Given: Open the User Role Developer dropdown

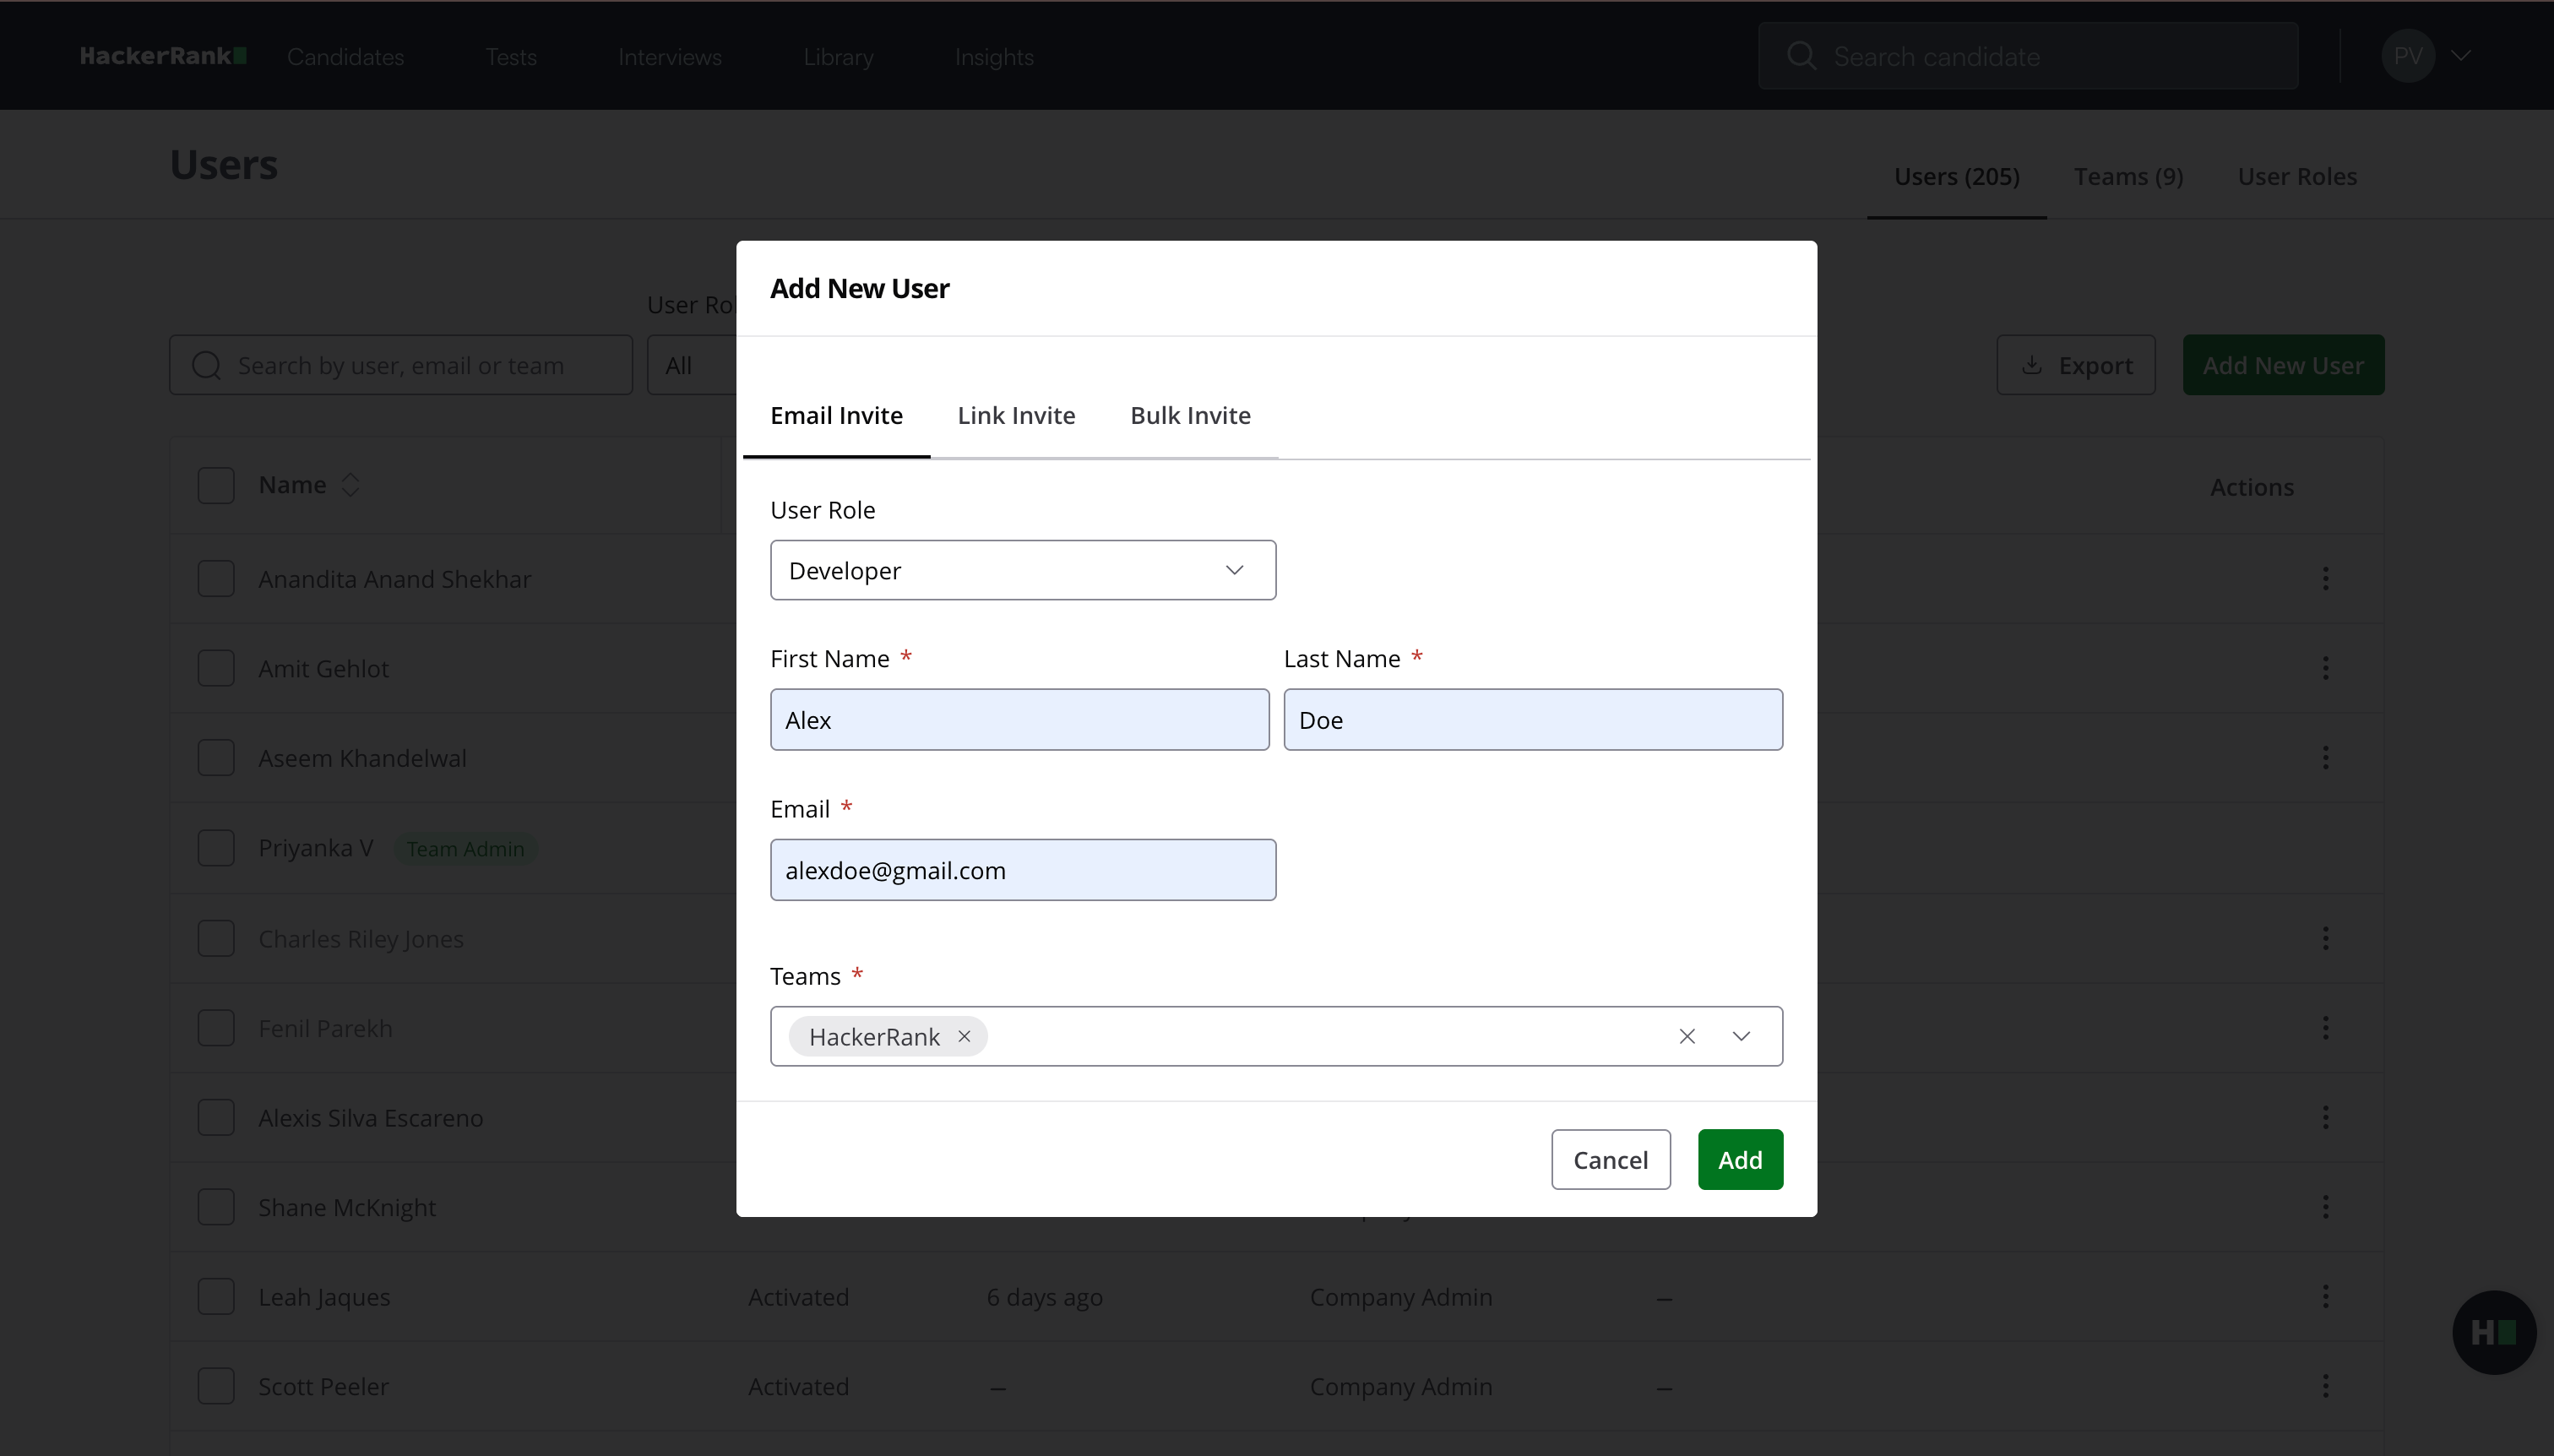Looking at the screenshot, I should (x=1022, y=570).
